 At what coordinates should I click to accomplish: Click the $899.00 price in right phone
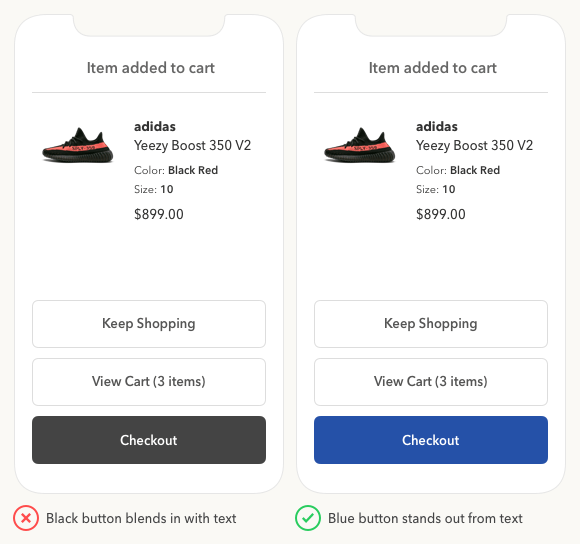click(x=441, y=214)
